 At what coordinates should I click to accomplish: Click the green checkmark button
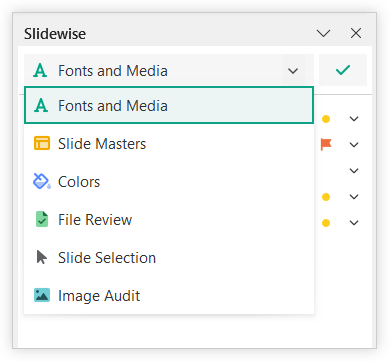pyautogui.click(x=343, y=70)
